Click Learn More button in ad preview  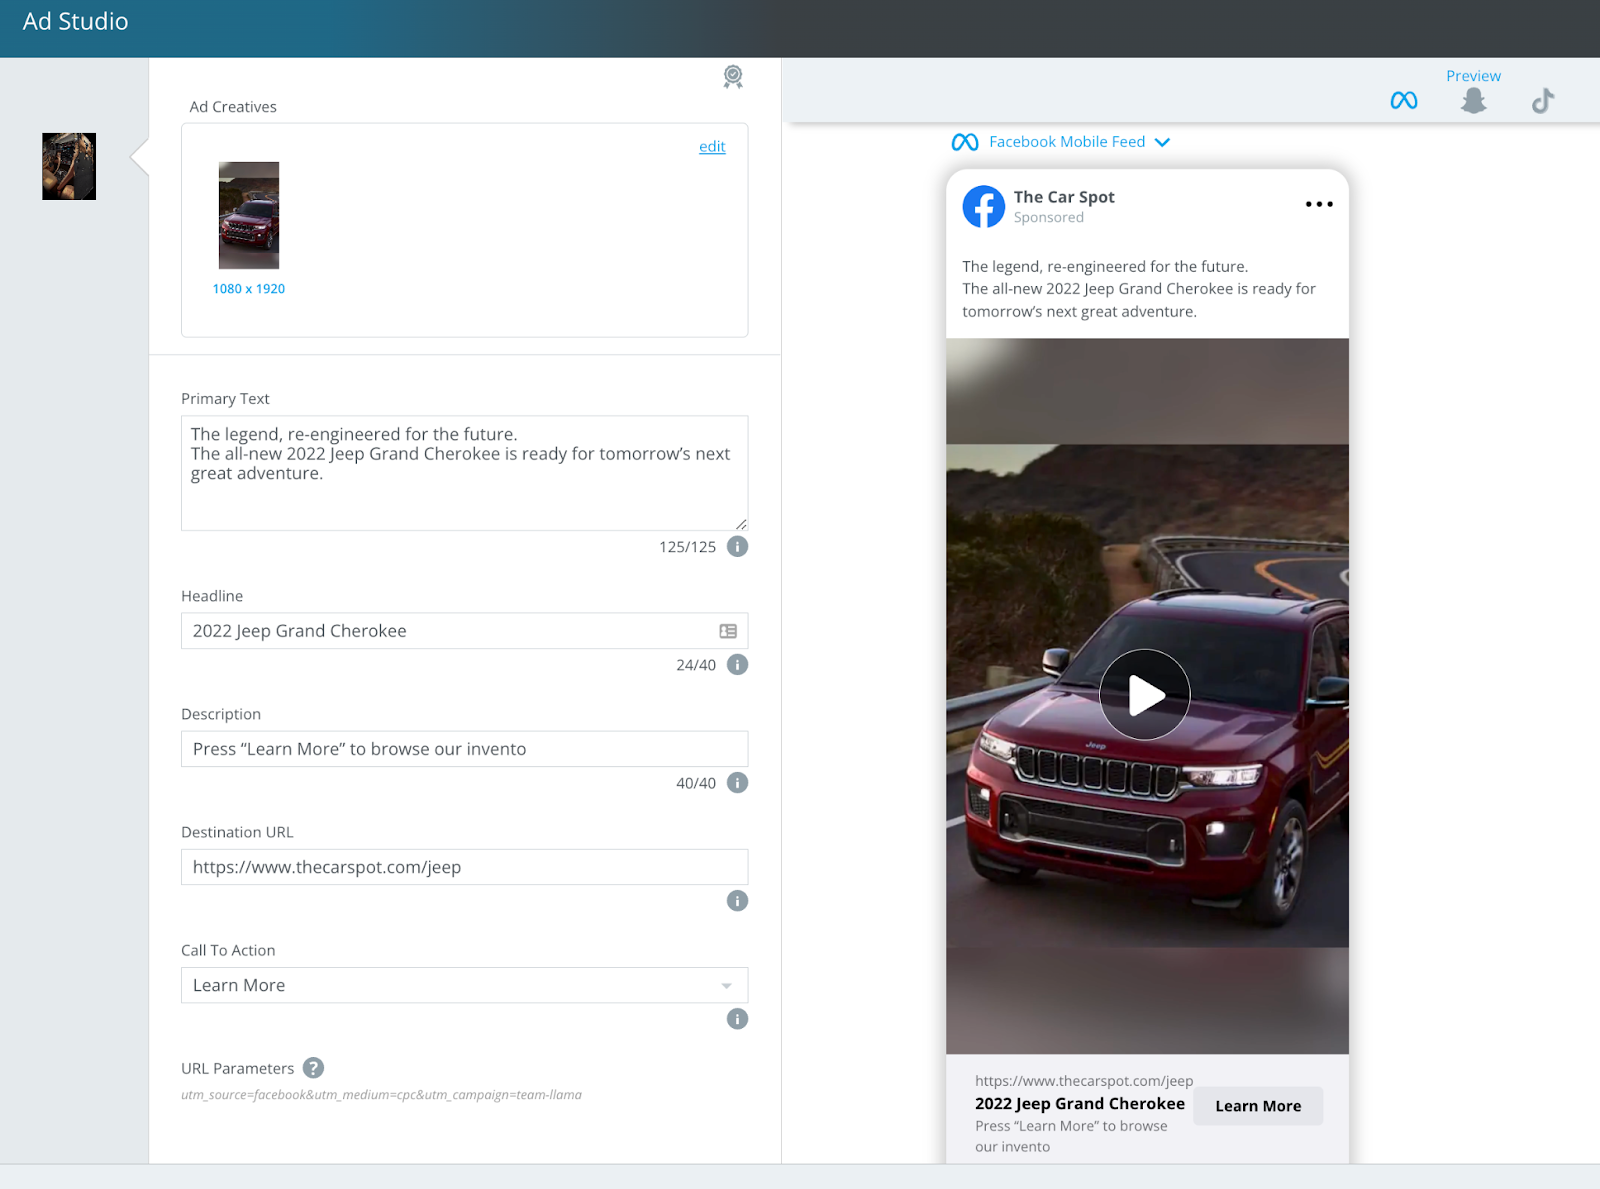(x=1258, y=1106)
